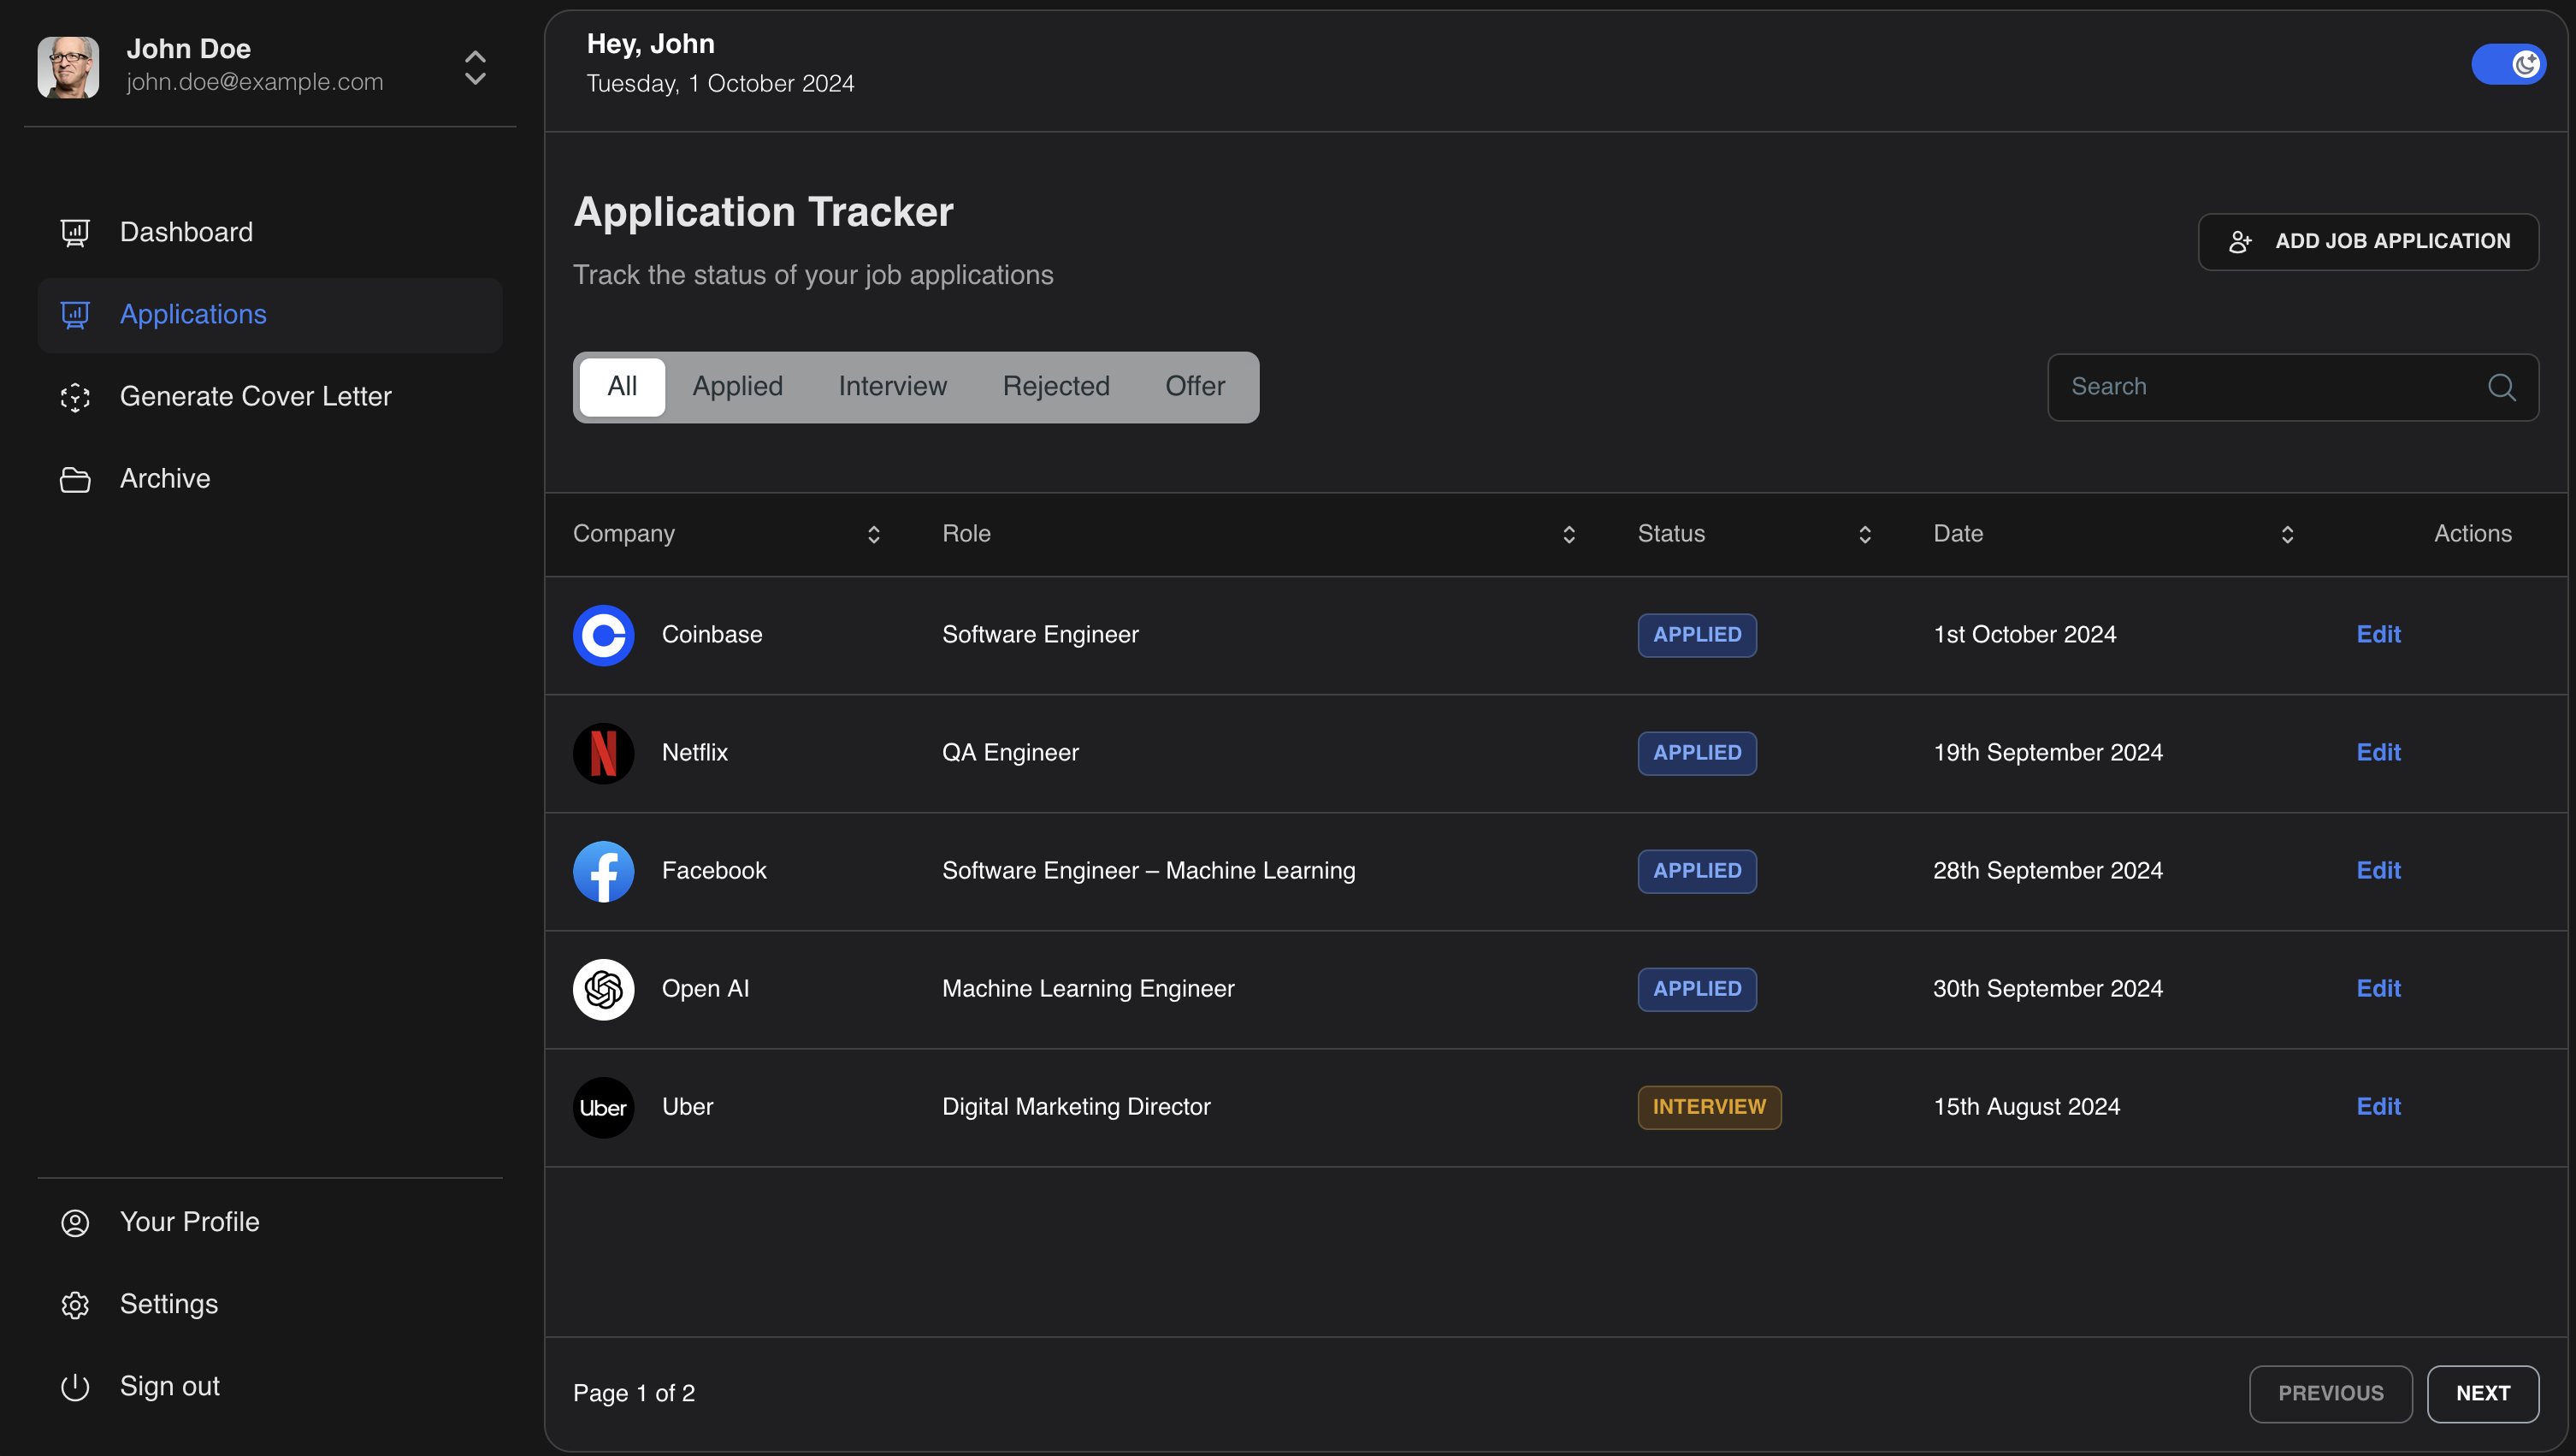
Task: Click the Coinbase company logo
Action: [x=603, y=635]
